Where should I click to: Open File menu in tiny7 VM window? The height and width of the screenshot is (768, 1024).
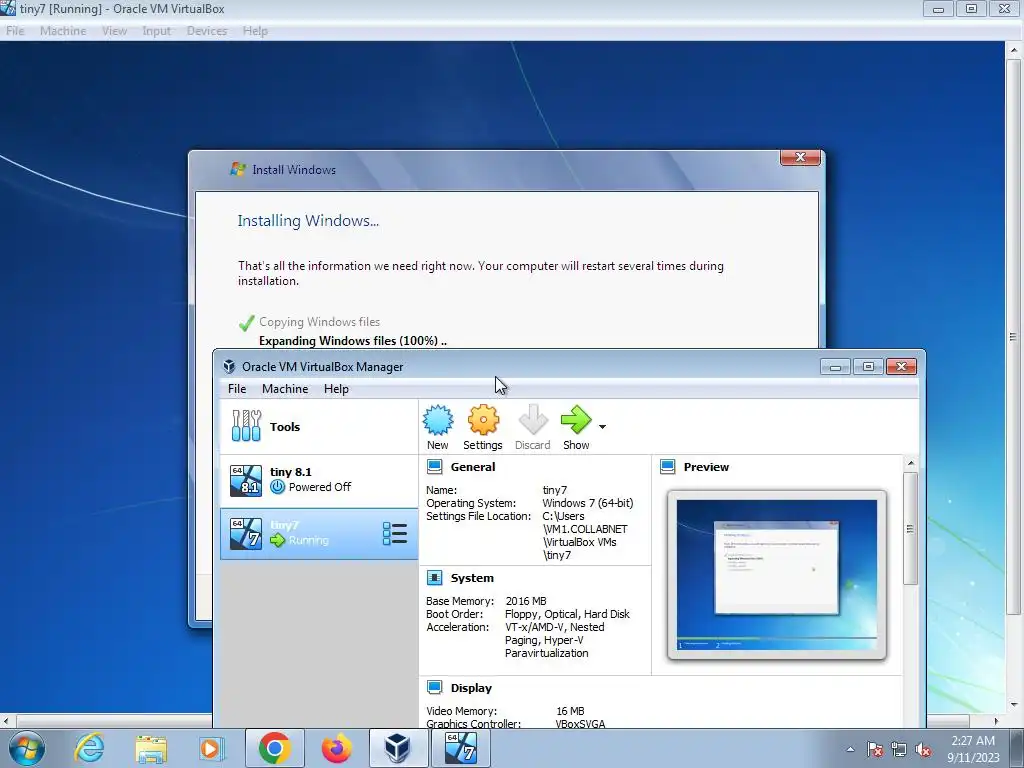(x=15, y=31)
